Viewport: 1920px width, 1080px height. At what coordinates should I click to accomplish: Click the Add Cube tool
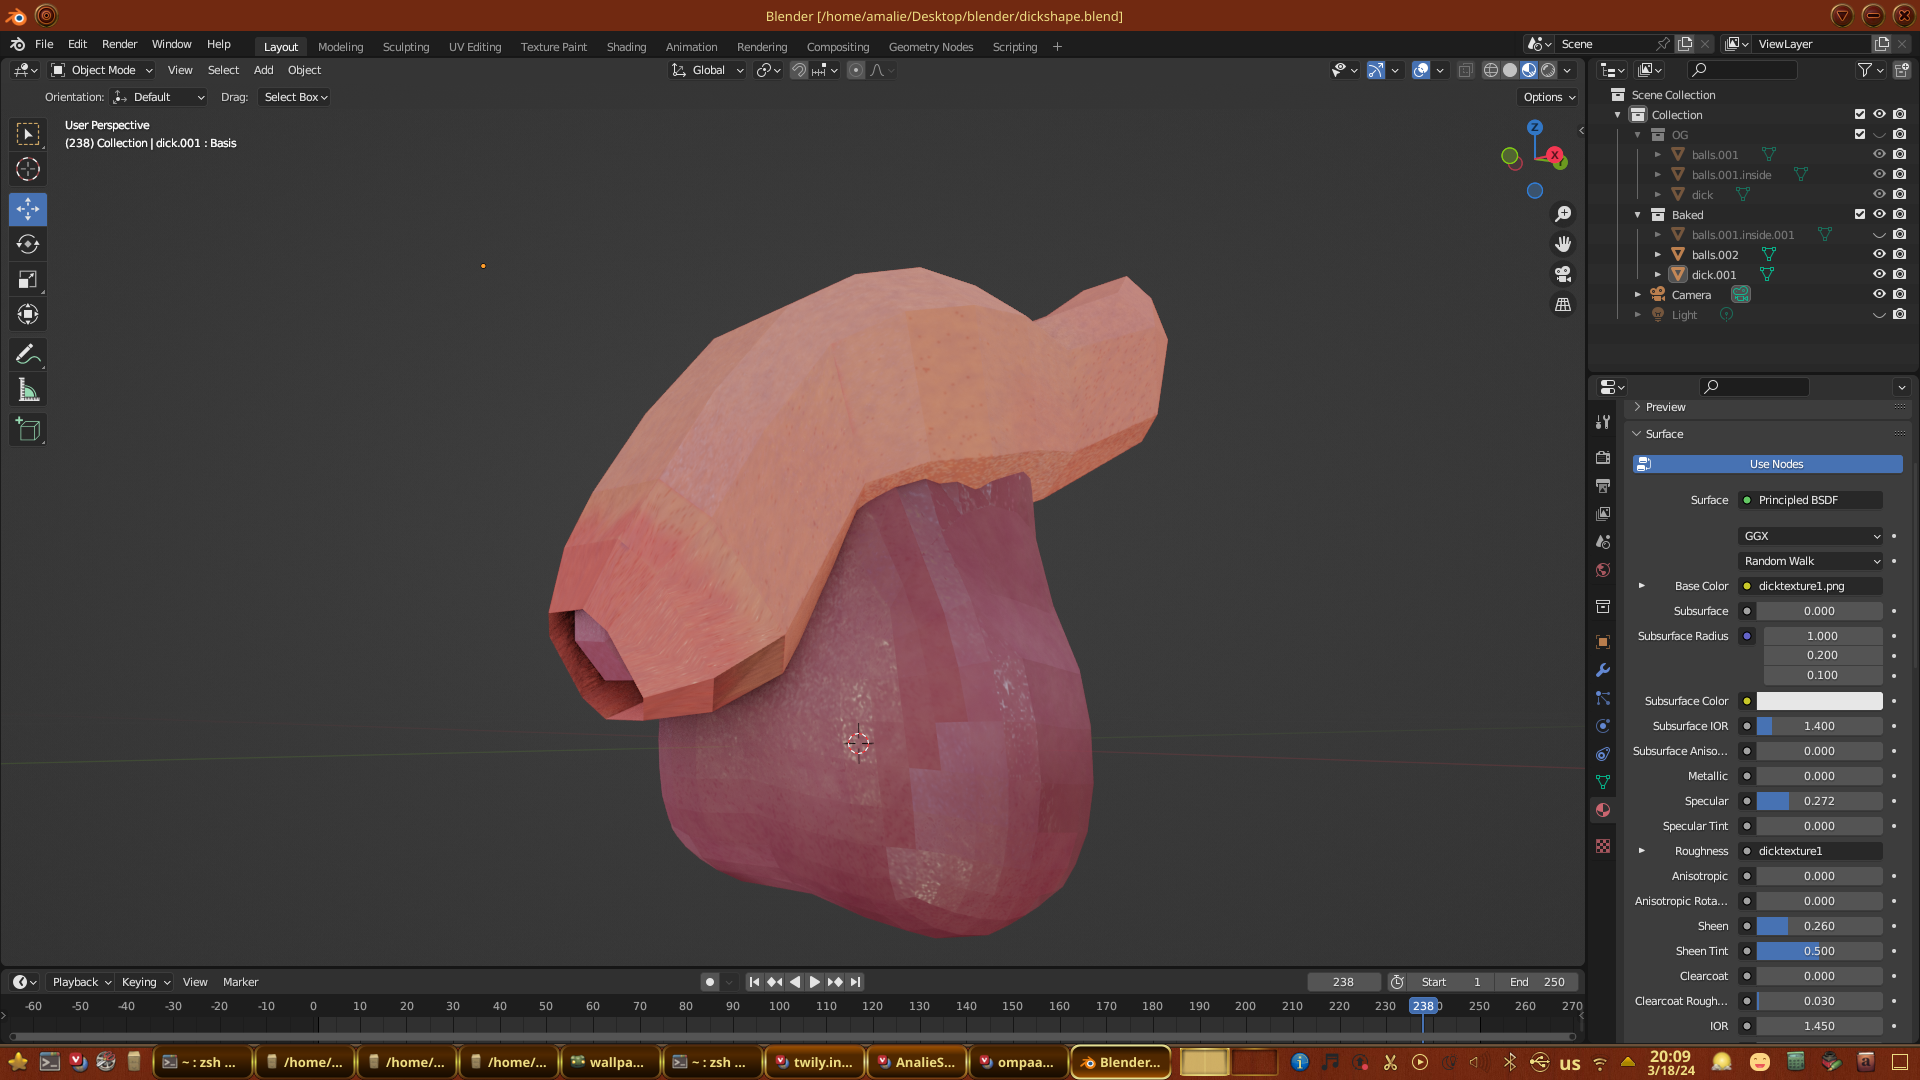(x=28, y=431)
